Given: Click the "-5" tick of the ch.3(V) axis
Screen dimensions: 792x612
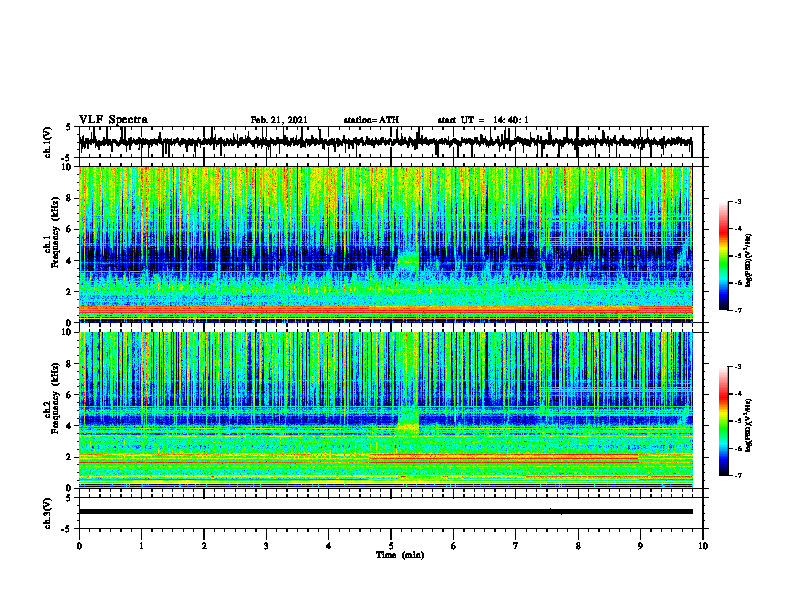Looking at the screenshot, I should pos(67,529).
